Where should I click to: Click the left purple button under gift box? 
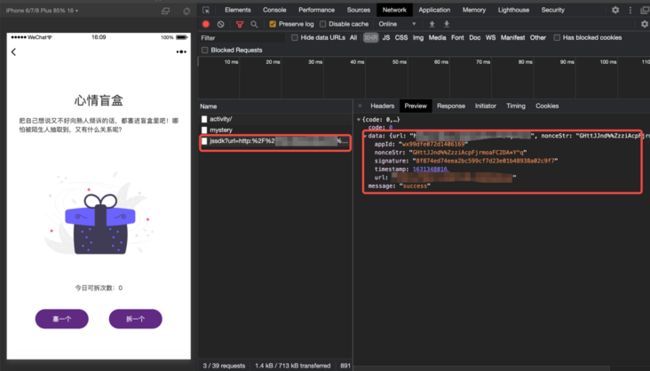pos(62,319)
